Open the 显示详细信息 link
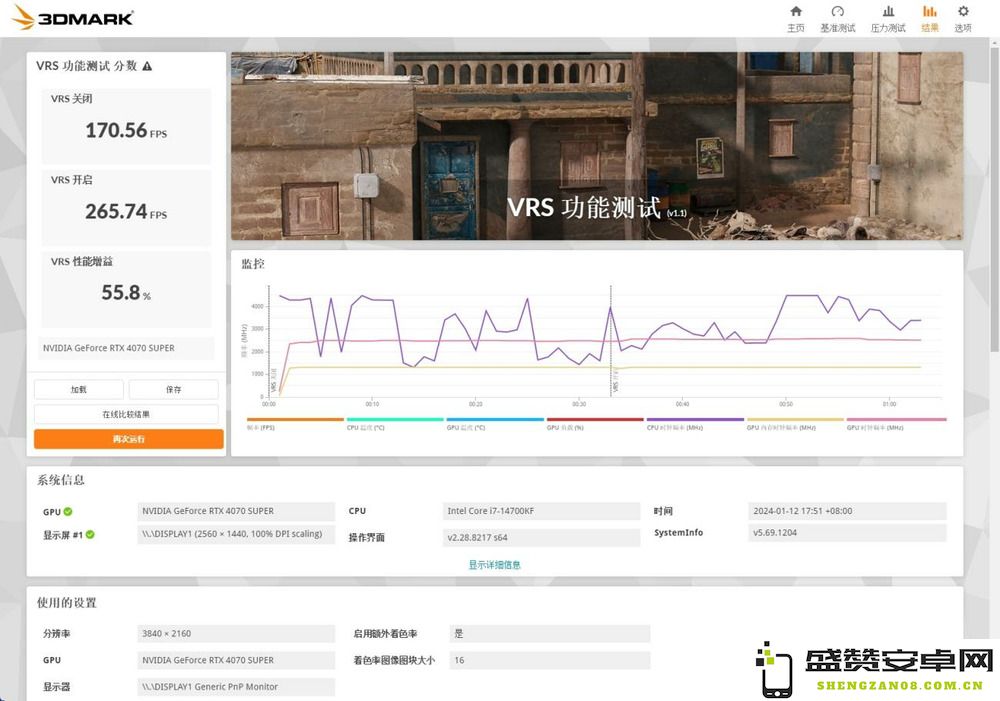1000x701 pixels. click(494, 564)
